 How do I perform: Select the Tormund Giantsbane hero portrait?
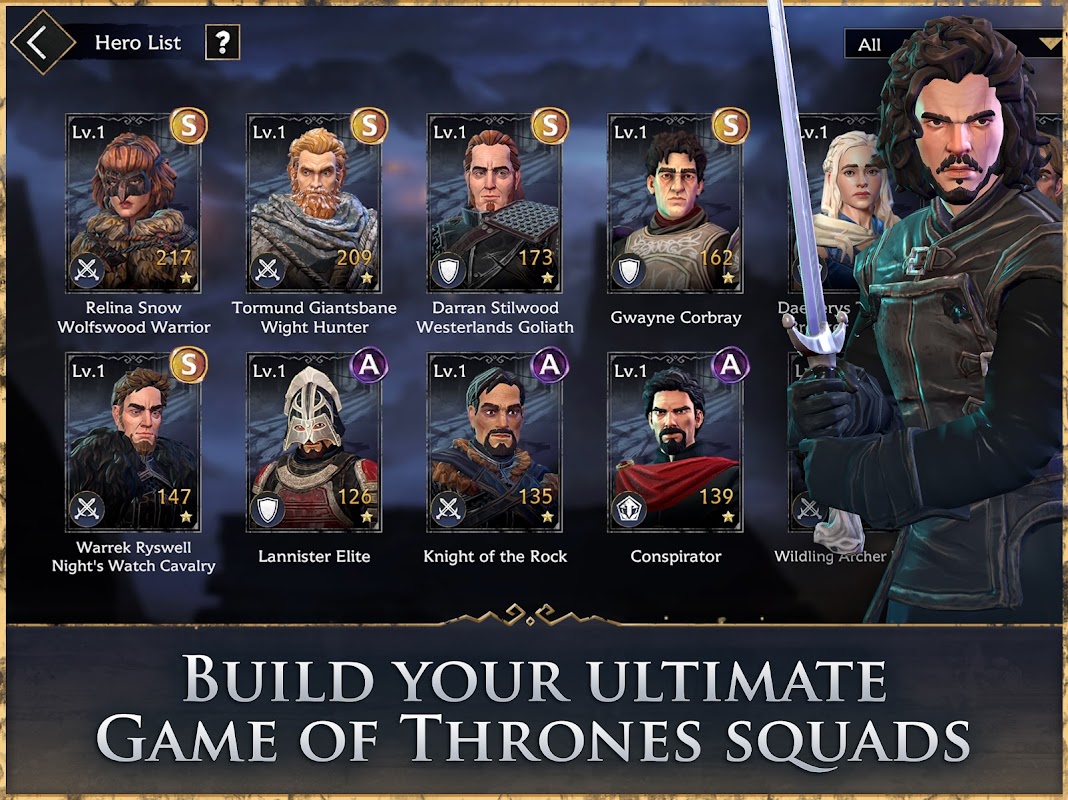pyautogui.click(x=314, y=203)
